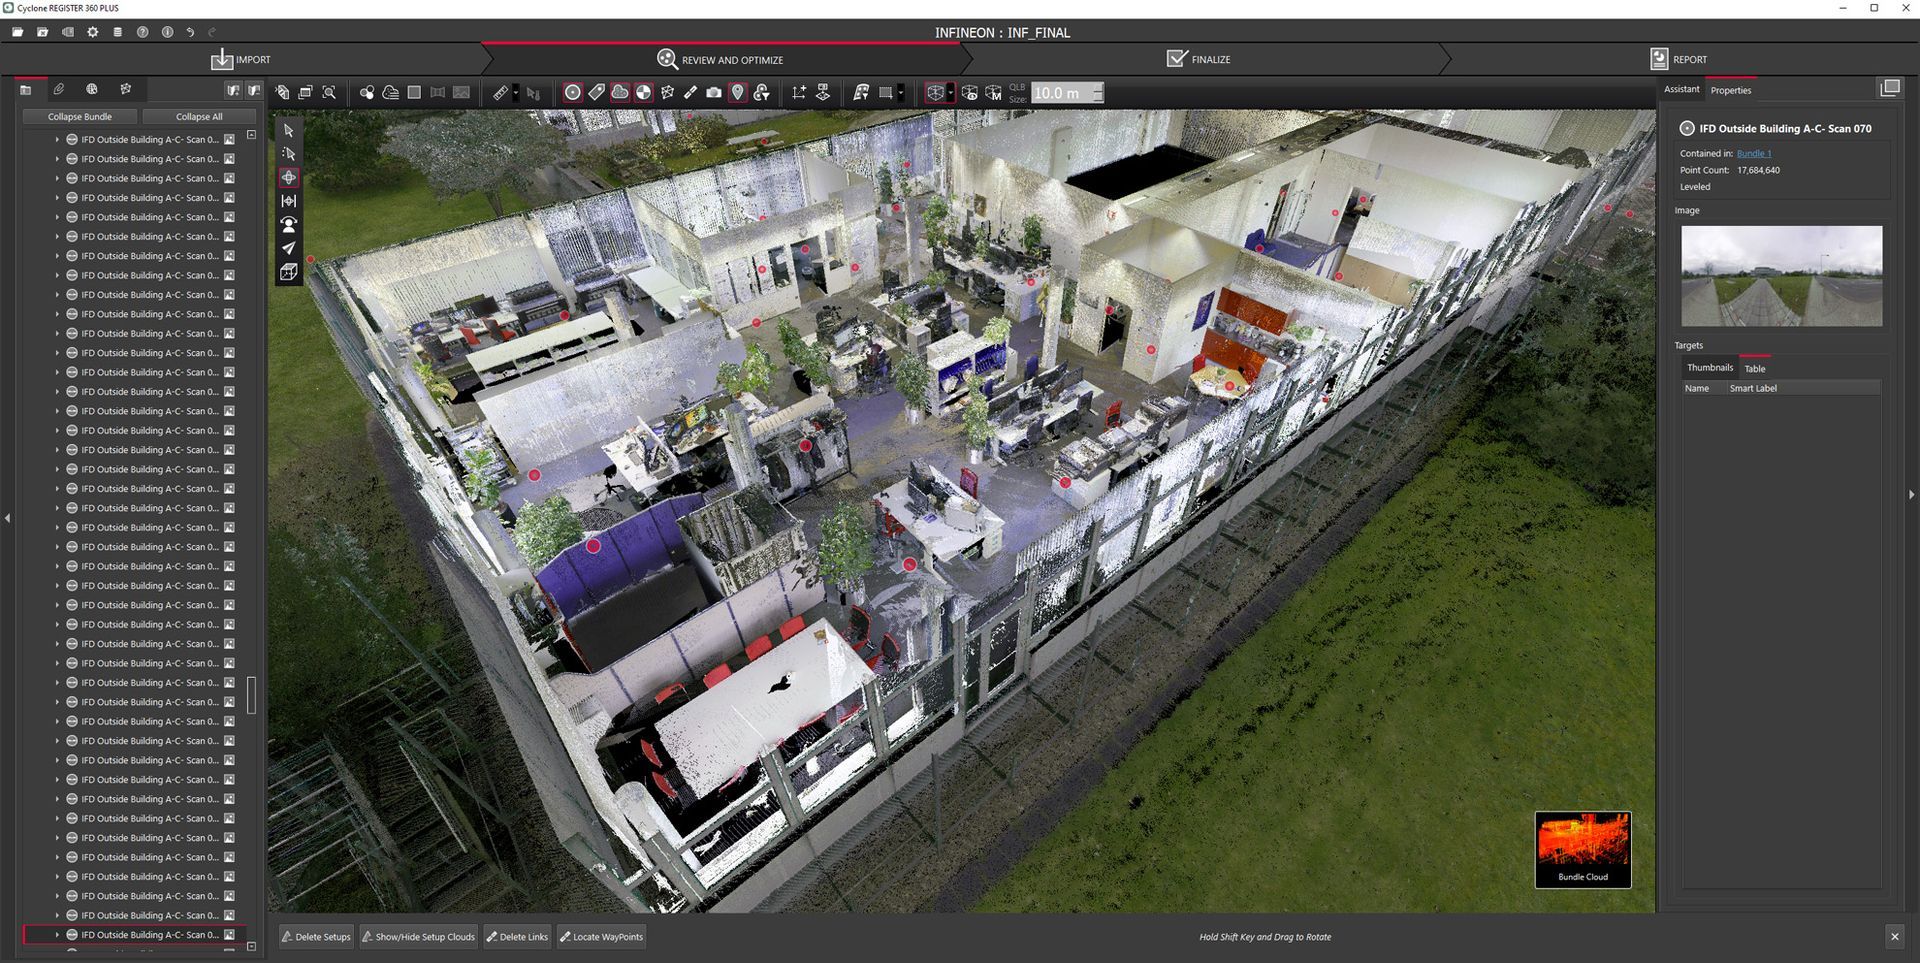1920x963 pixels.
Task: Choose the orbit navigation tool icon
Action: [289, 177]
